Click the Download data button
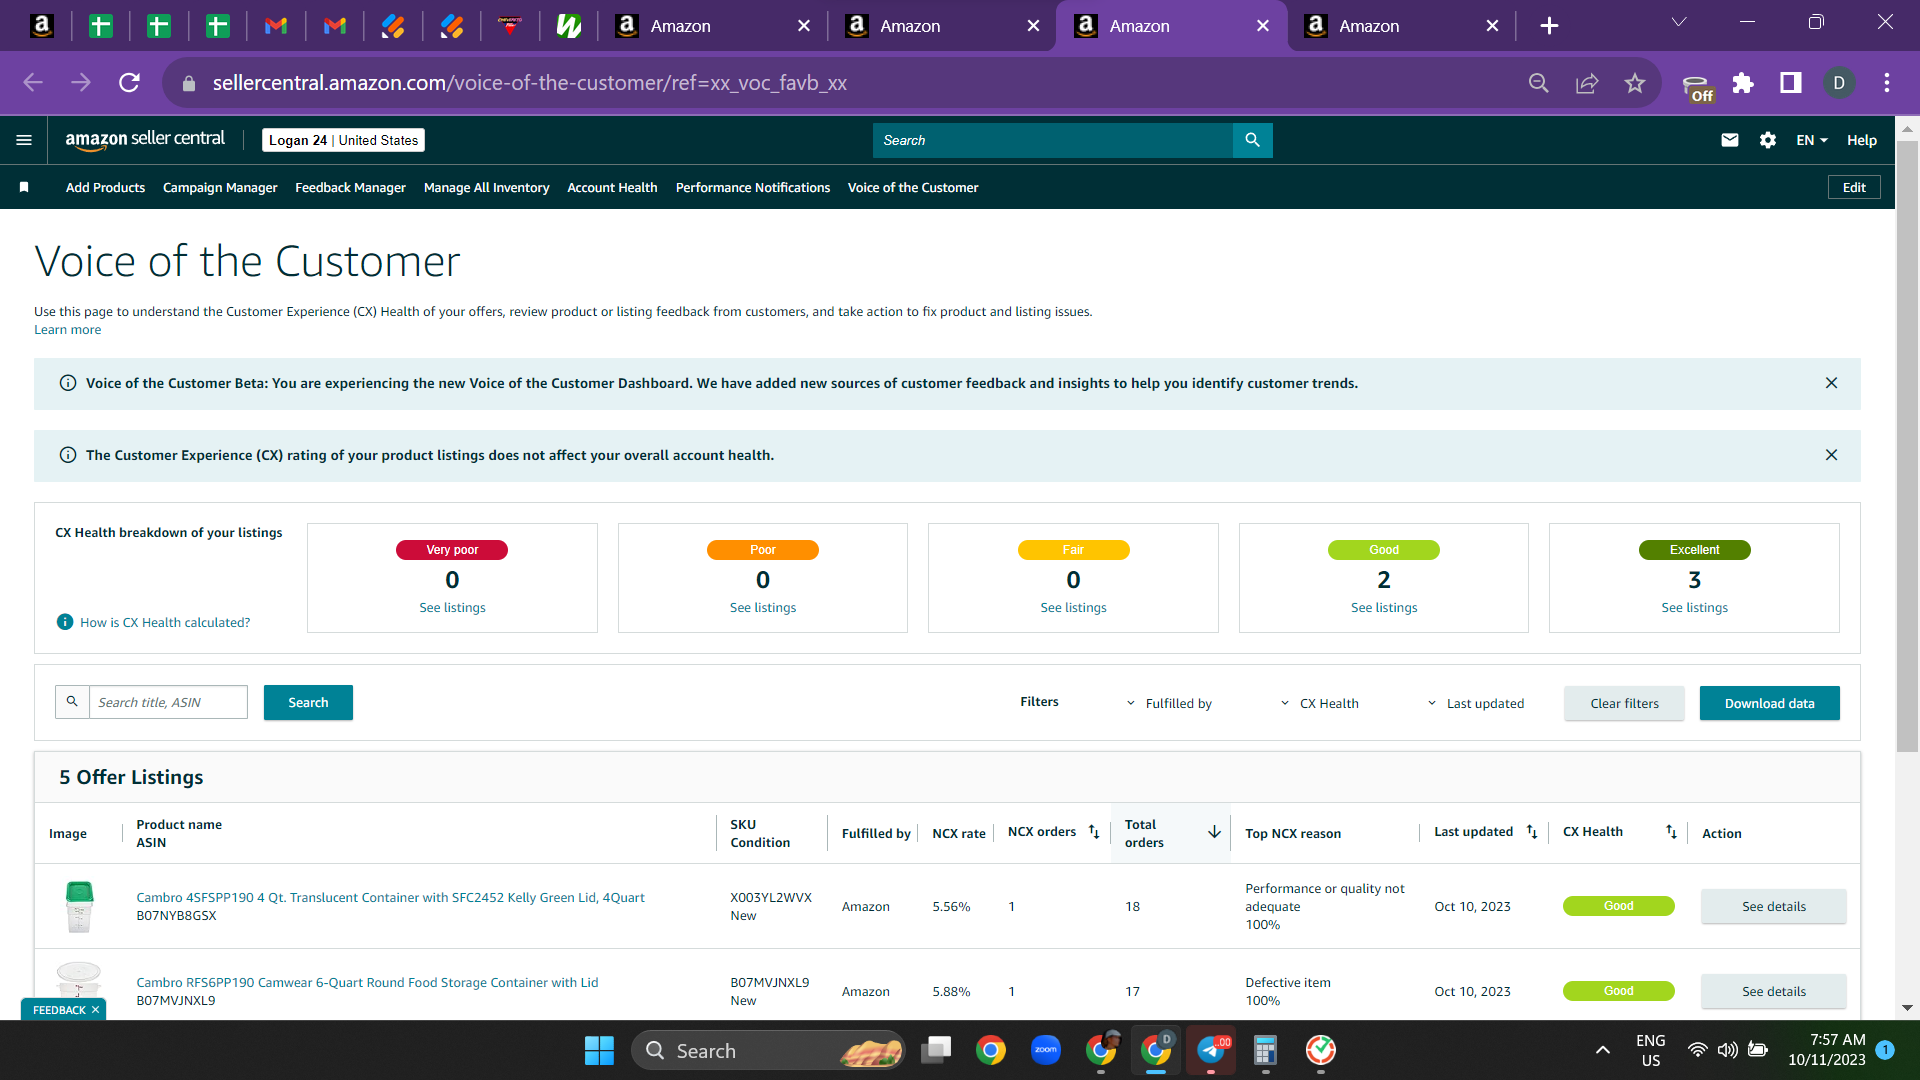This screenshot has height=1080, width=1920. [1769, 703]
